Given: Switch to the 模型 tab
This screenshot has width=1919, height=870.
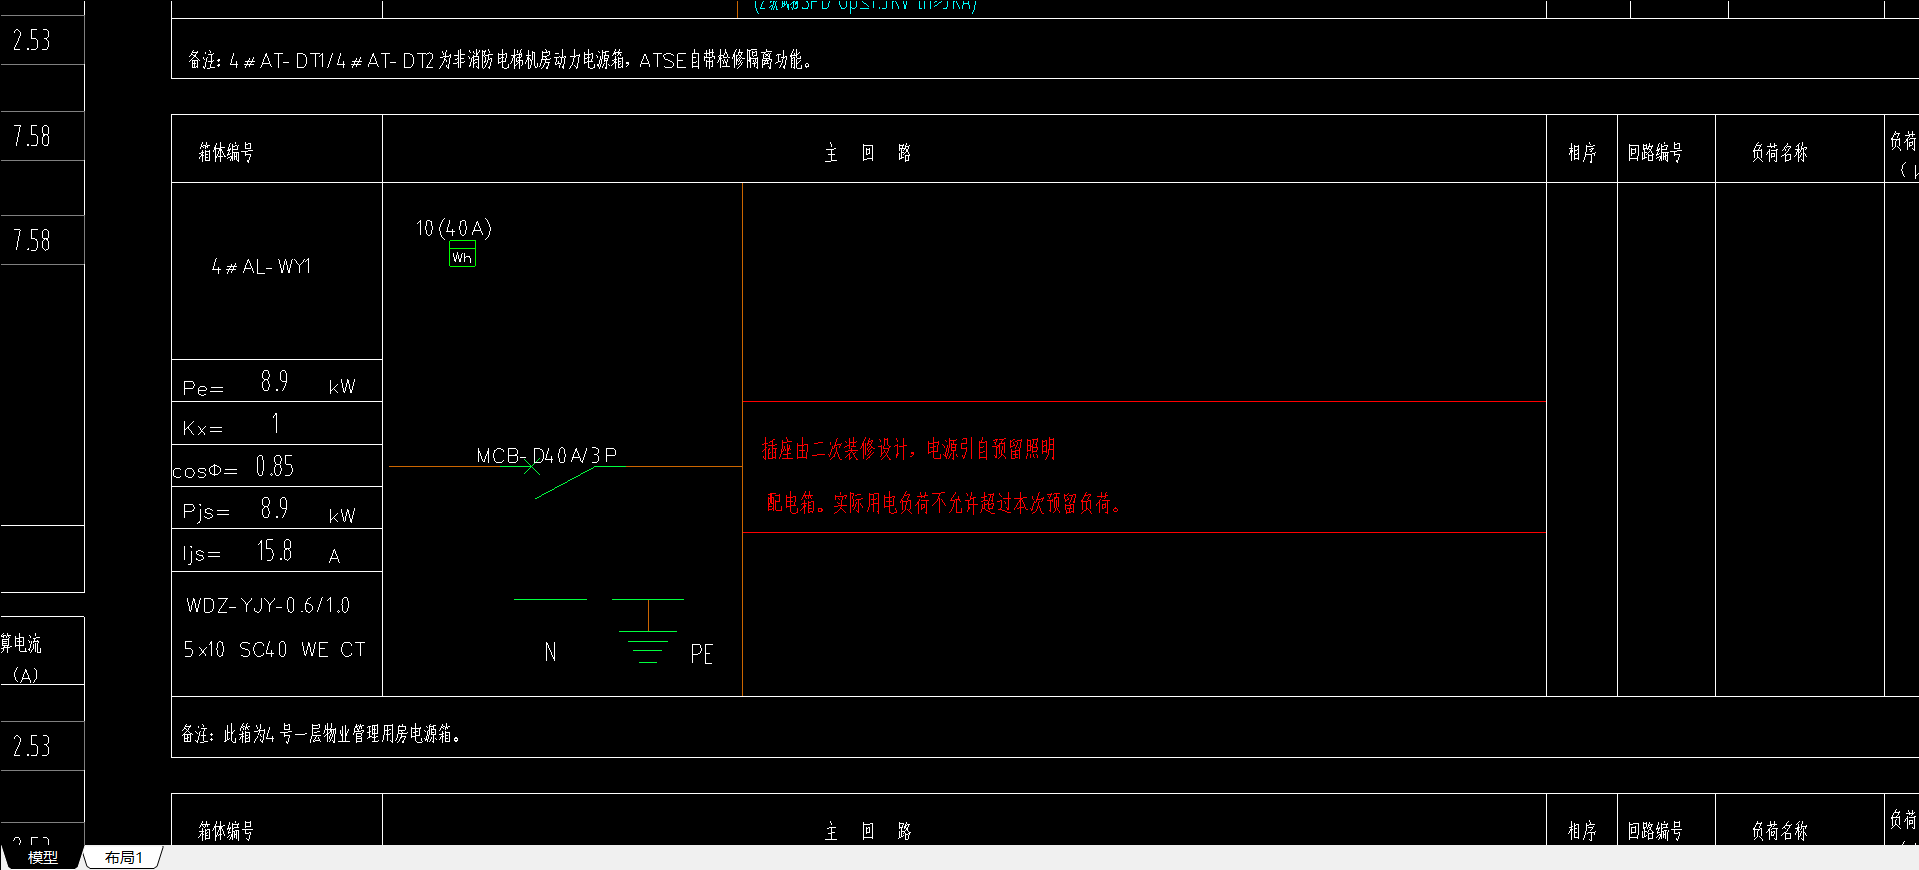Looking at the screenshot, I should [x=42, y=858].
